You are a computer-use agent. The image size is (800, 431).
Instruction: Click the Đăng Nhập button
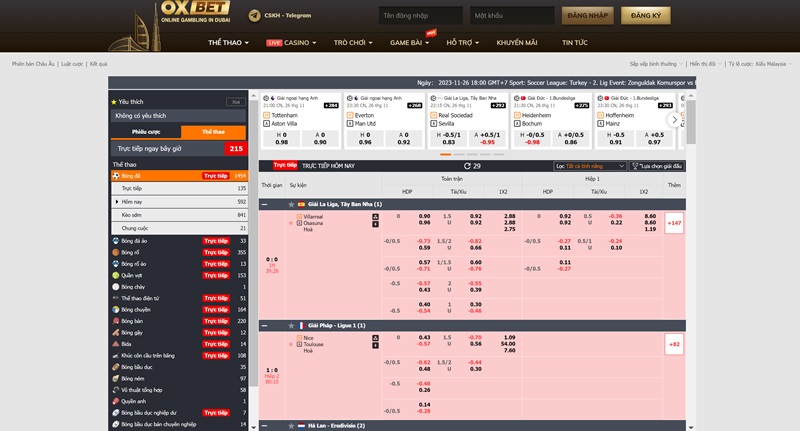(587, 16)
